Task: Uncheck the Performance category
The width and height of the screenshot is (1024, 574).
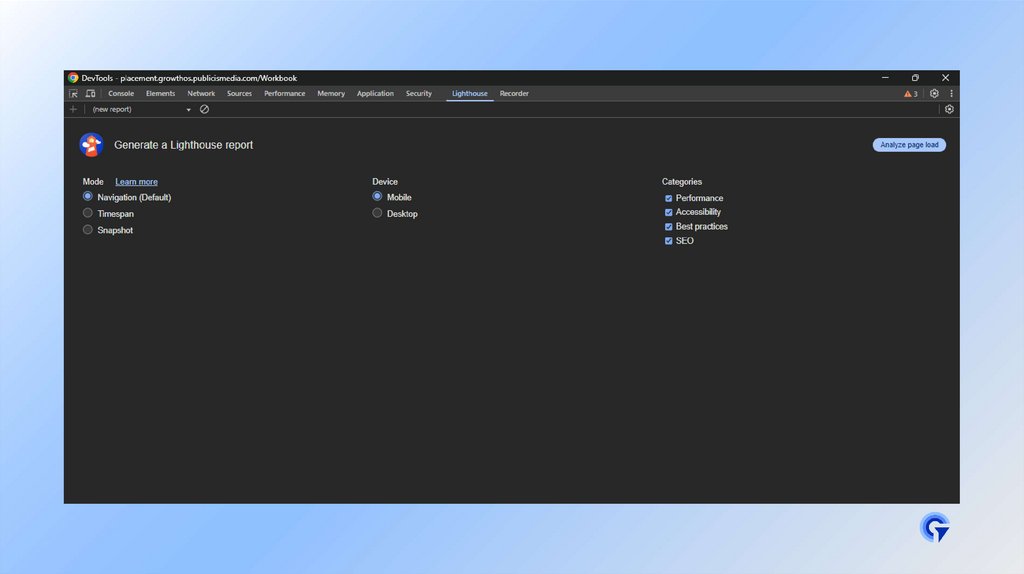Action: click(x=668, y=198)
